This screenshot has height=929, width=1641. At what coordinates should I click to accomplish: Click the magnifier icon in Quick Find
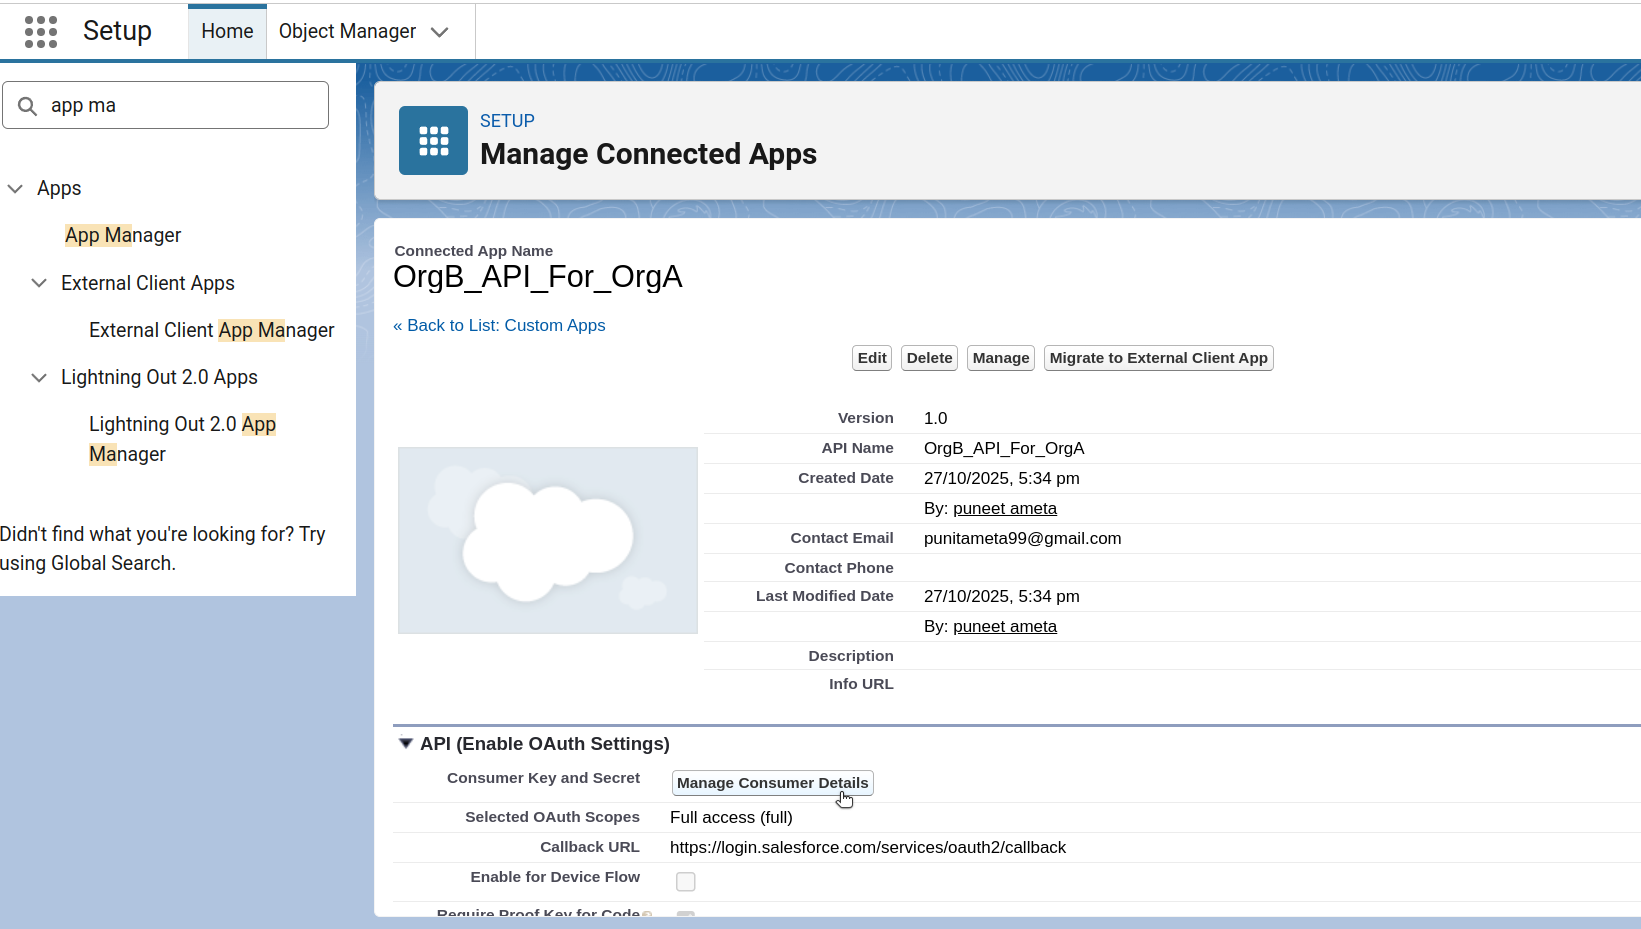27,104
